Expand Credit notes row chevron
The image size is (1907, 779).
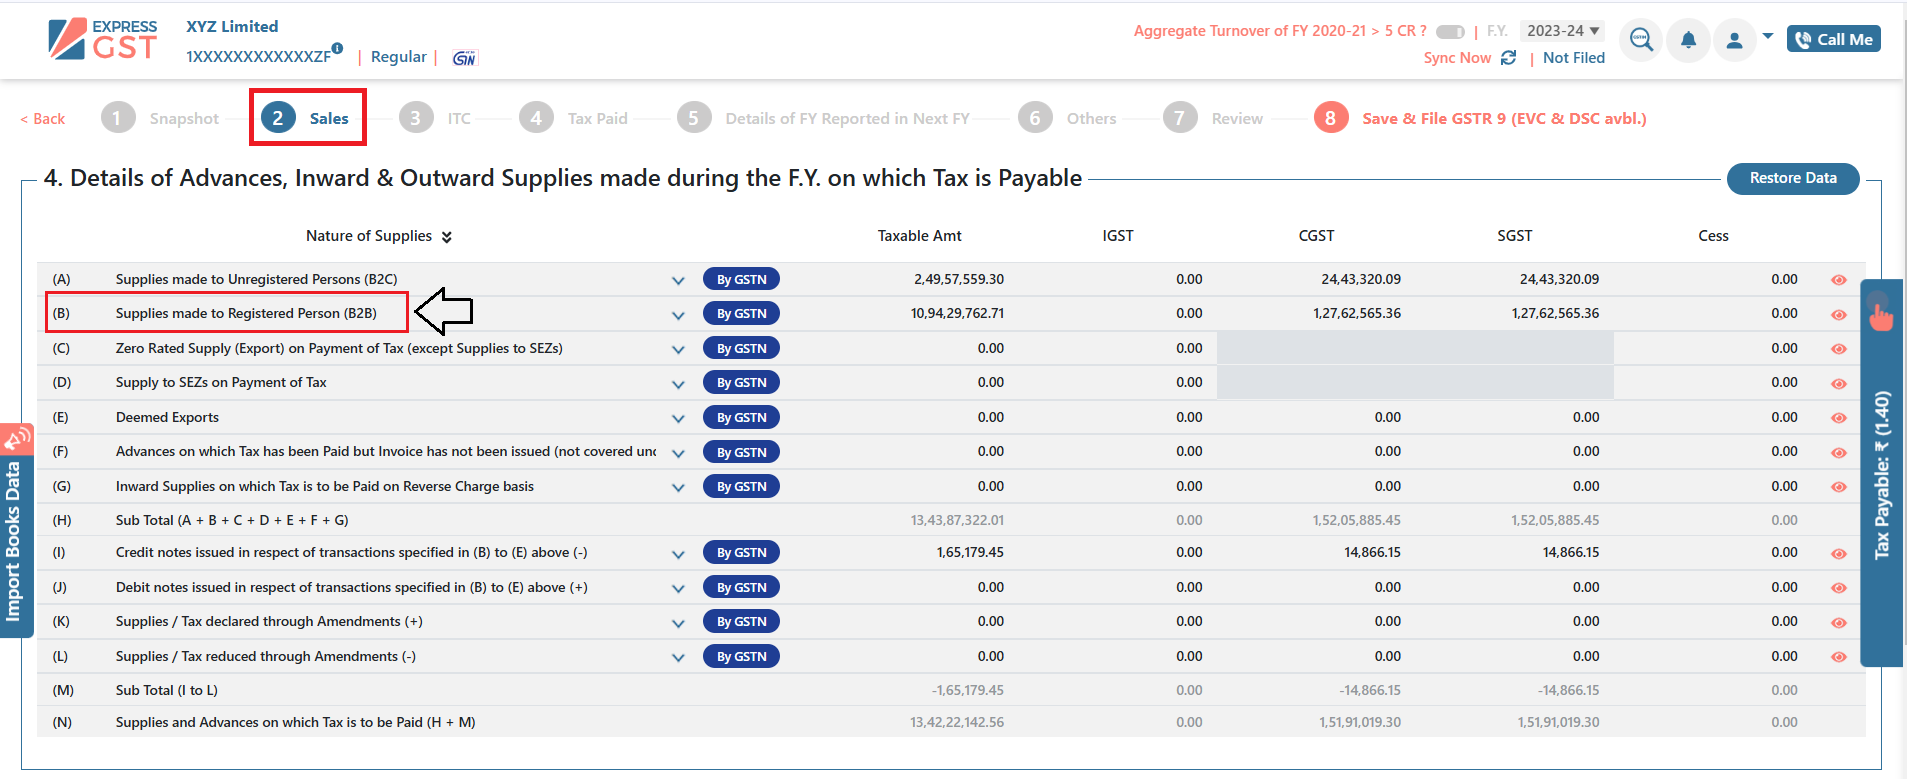(x=678, y=554)
